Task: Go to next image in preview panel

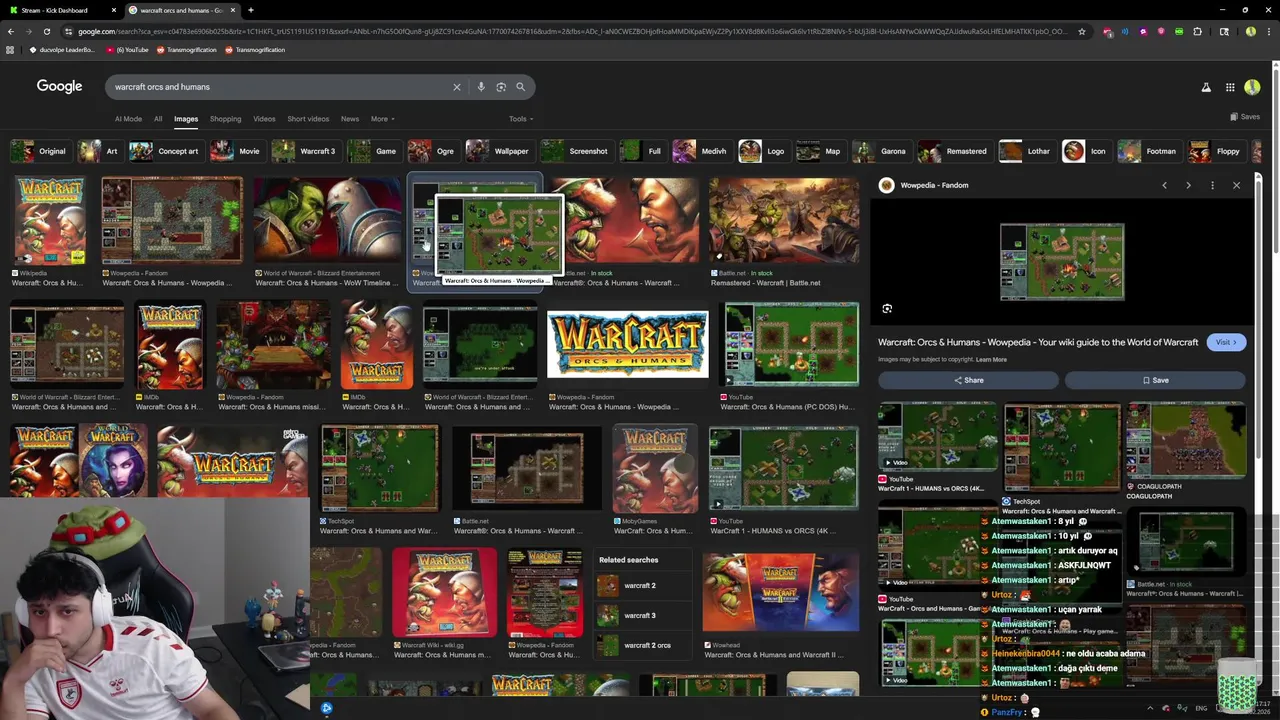Action: [1188, 185]
